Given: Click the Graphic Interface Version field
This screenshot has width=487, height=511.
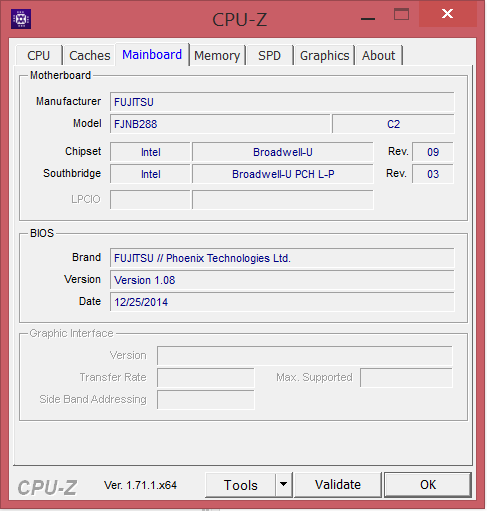Looking at the screenshot, I should click(305, 356).
